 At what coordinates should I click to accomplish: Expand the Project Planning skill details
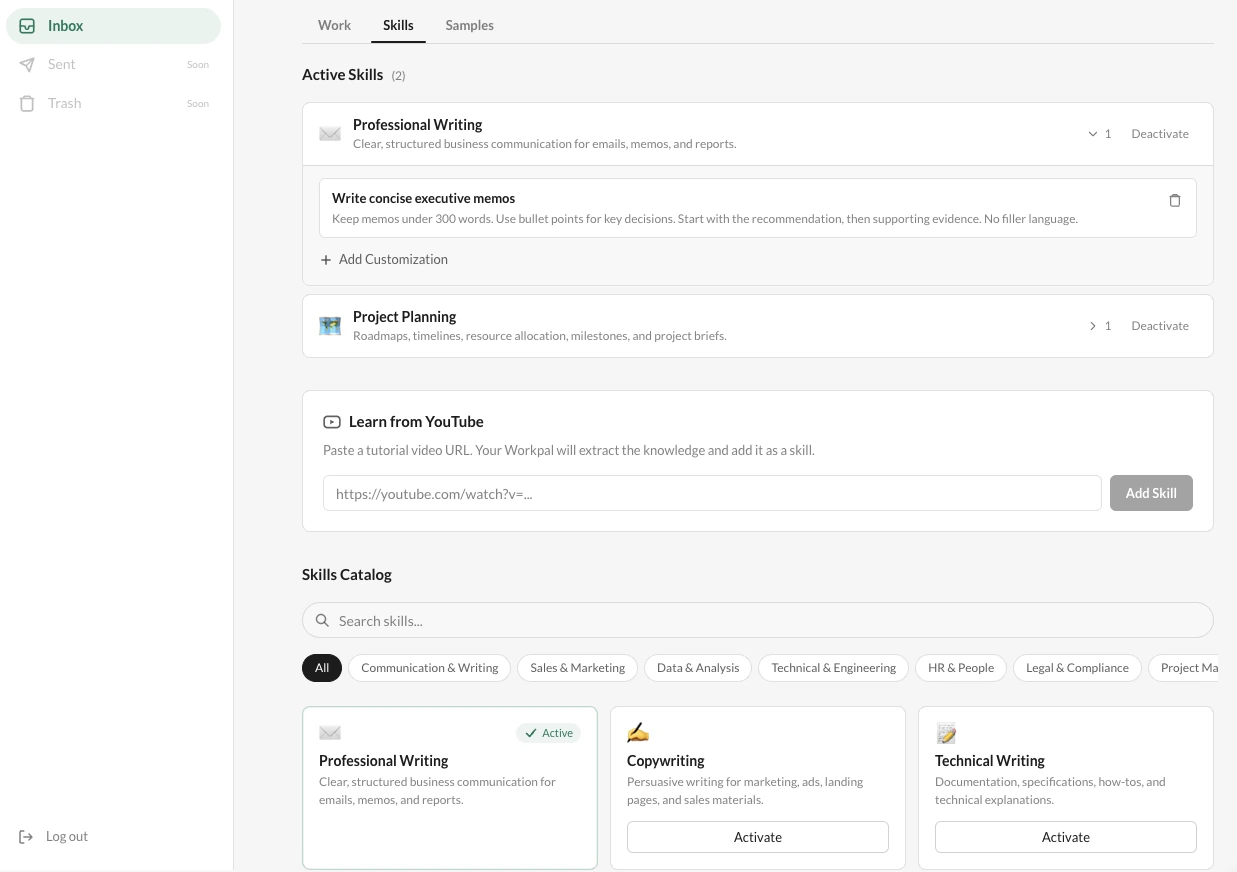[1092, 325]
